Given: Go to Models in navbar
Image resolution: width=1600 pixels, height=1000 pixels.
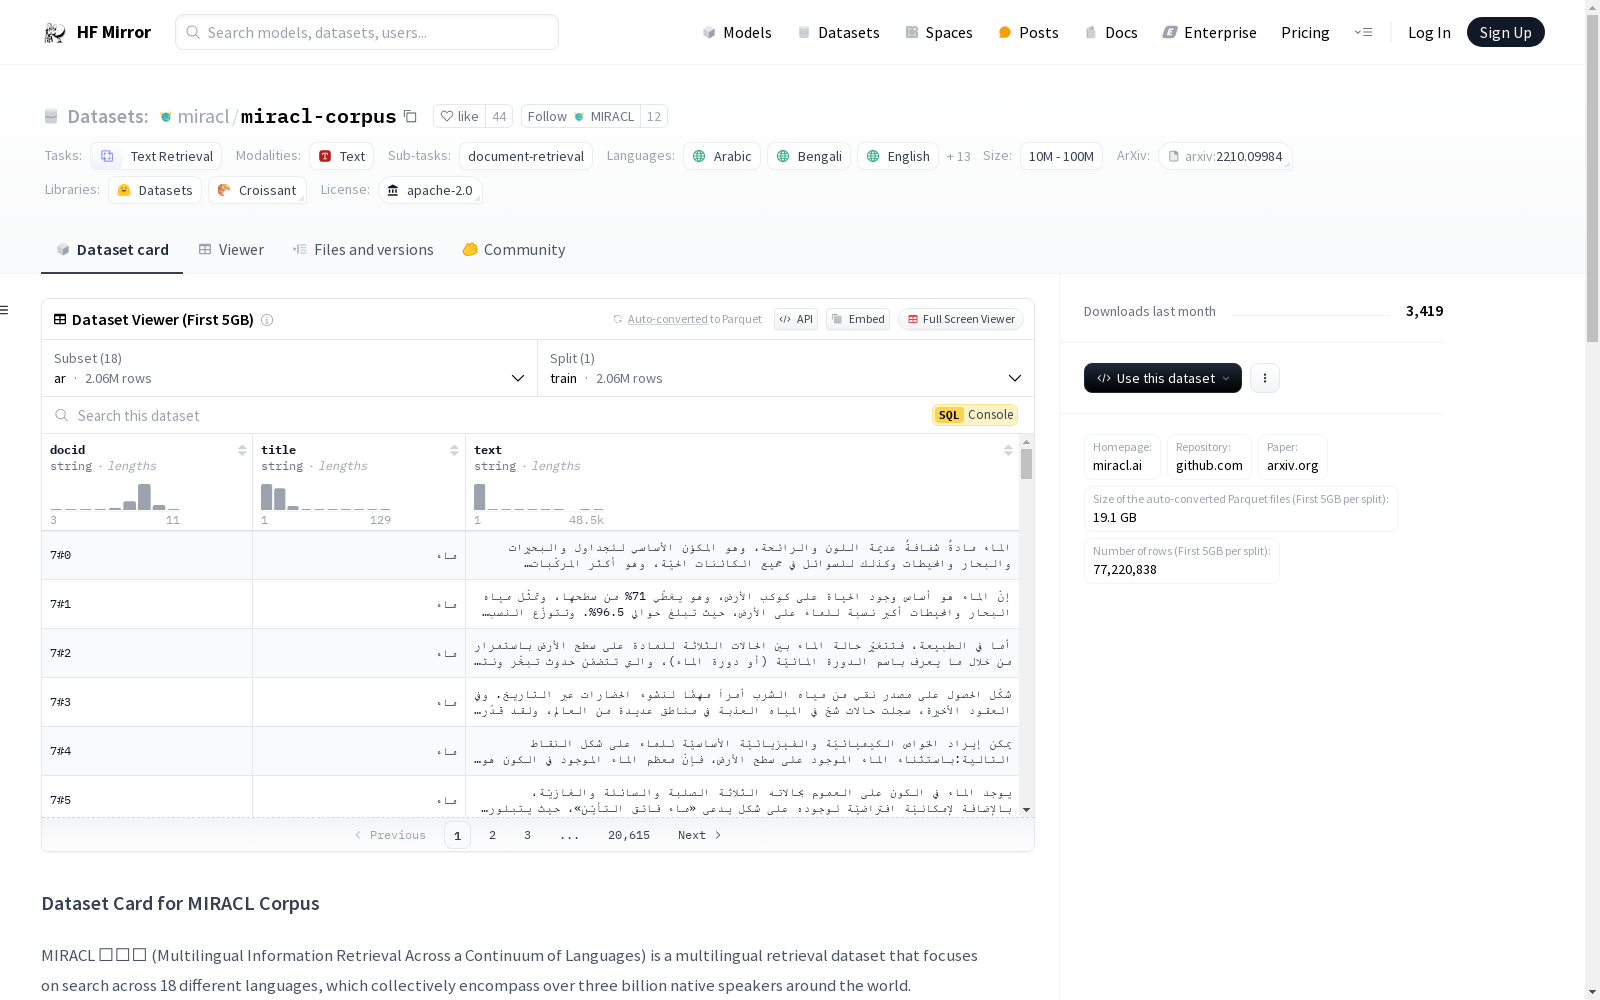Looking at the screenshot, I should 737,32.
